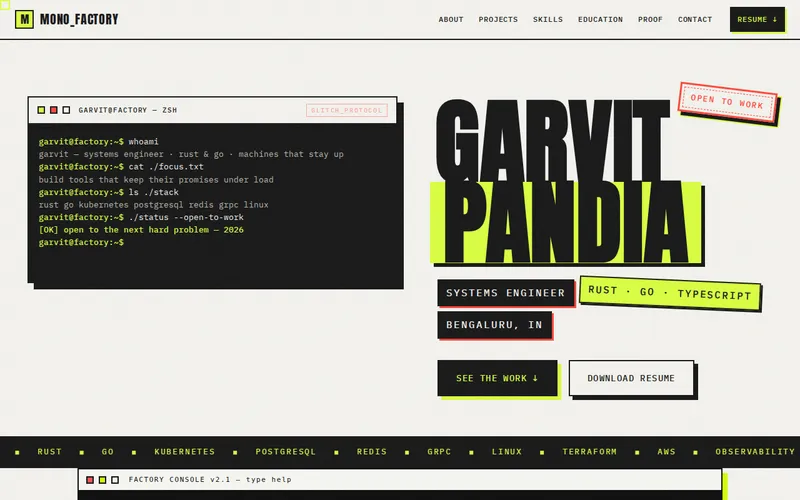Open the PROOF nav item

[650, 19]
